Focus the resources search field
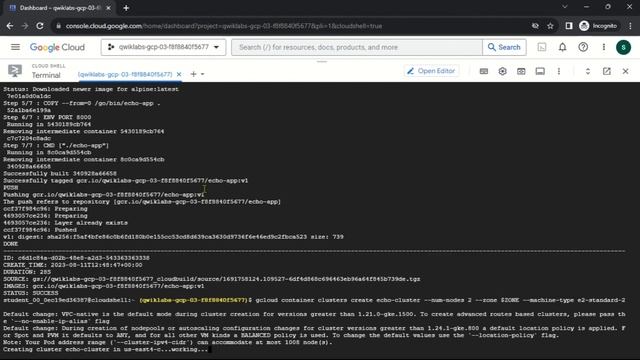The width and height of the screenshot is (640, 360). tap(357, 47)
